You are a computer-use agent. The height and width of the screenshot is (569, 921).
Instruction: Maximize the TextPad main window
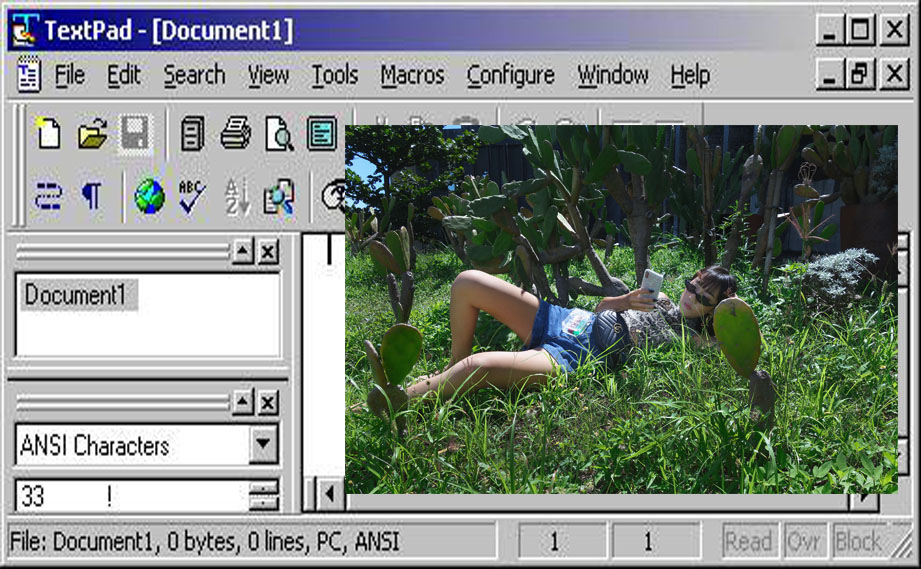861,30
